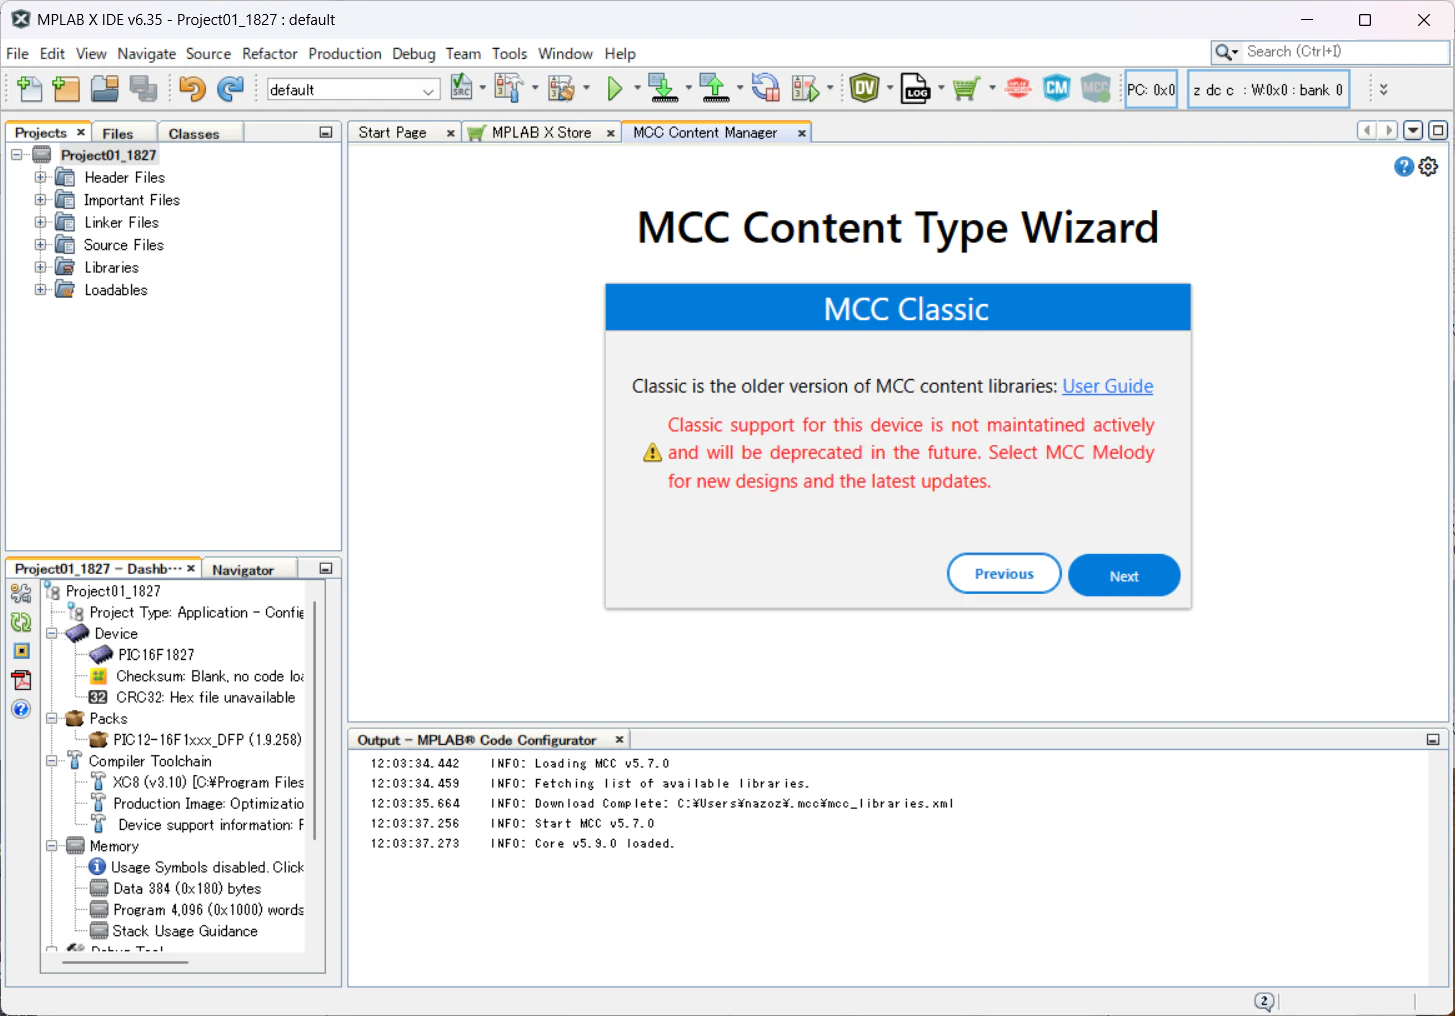Click the greyed MCC toolbar icon

click(x=1096, y=89)
